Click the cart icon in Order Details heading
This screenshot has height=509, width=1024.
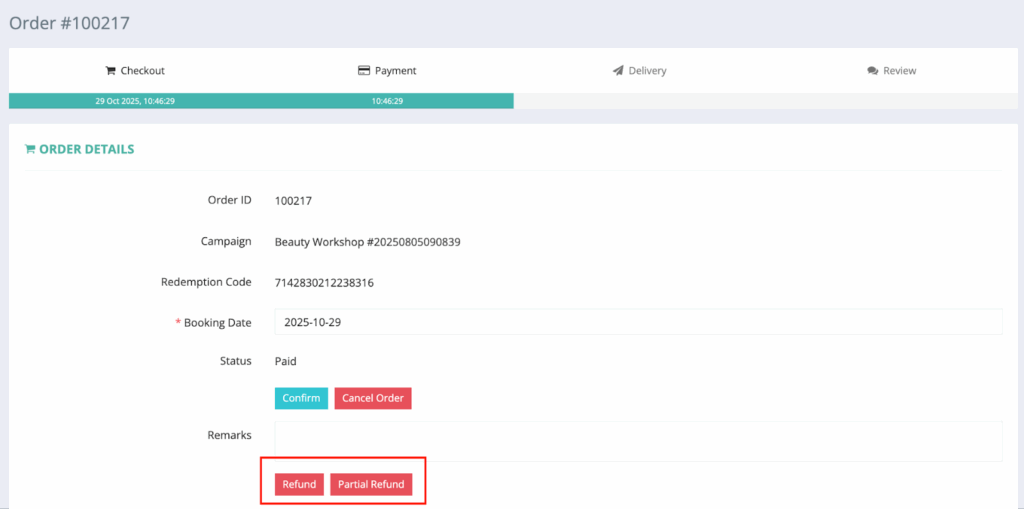point(29,149)
